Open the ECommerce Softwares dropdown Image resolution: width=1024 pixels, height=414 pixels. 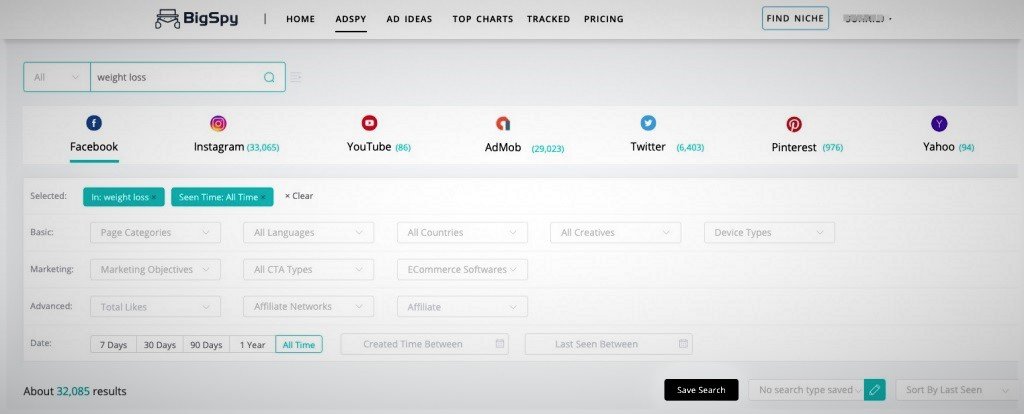point(462,270)
